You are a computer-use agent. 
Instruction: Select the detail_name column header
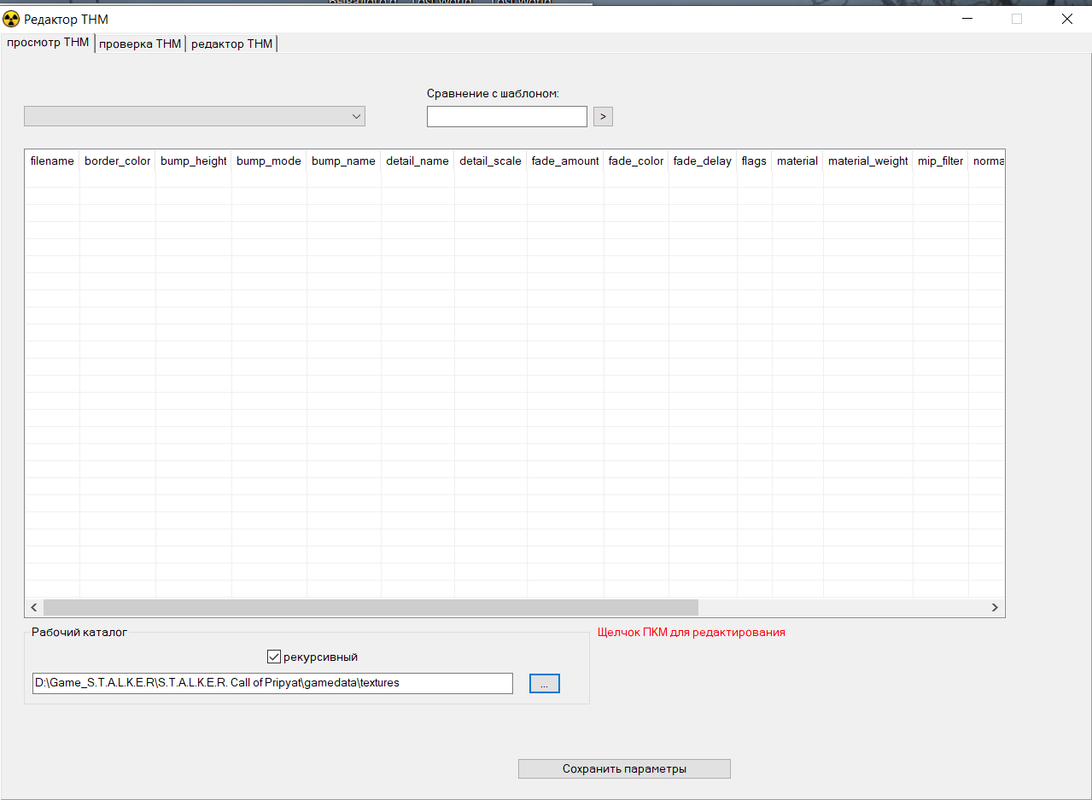[x=418, y=161]
